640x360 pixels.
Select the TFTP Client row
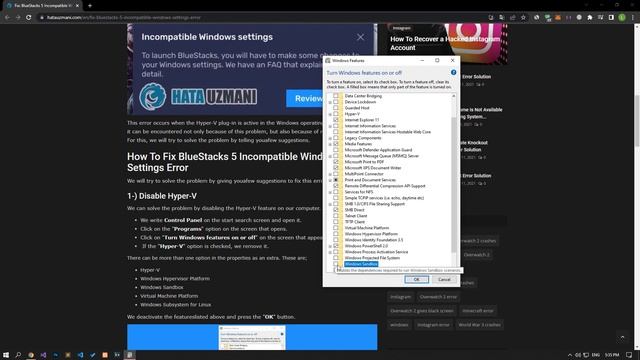(x=355, y=222)
